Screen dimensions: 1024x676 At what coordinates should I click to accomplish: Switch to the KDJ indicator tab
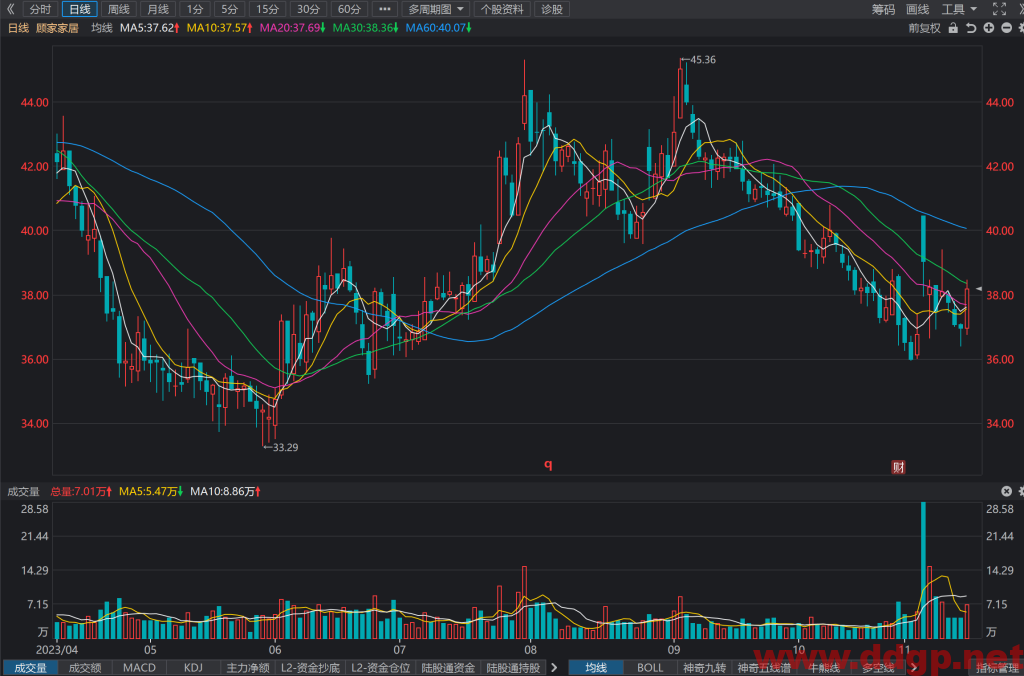tap(193, 668)
